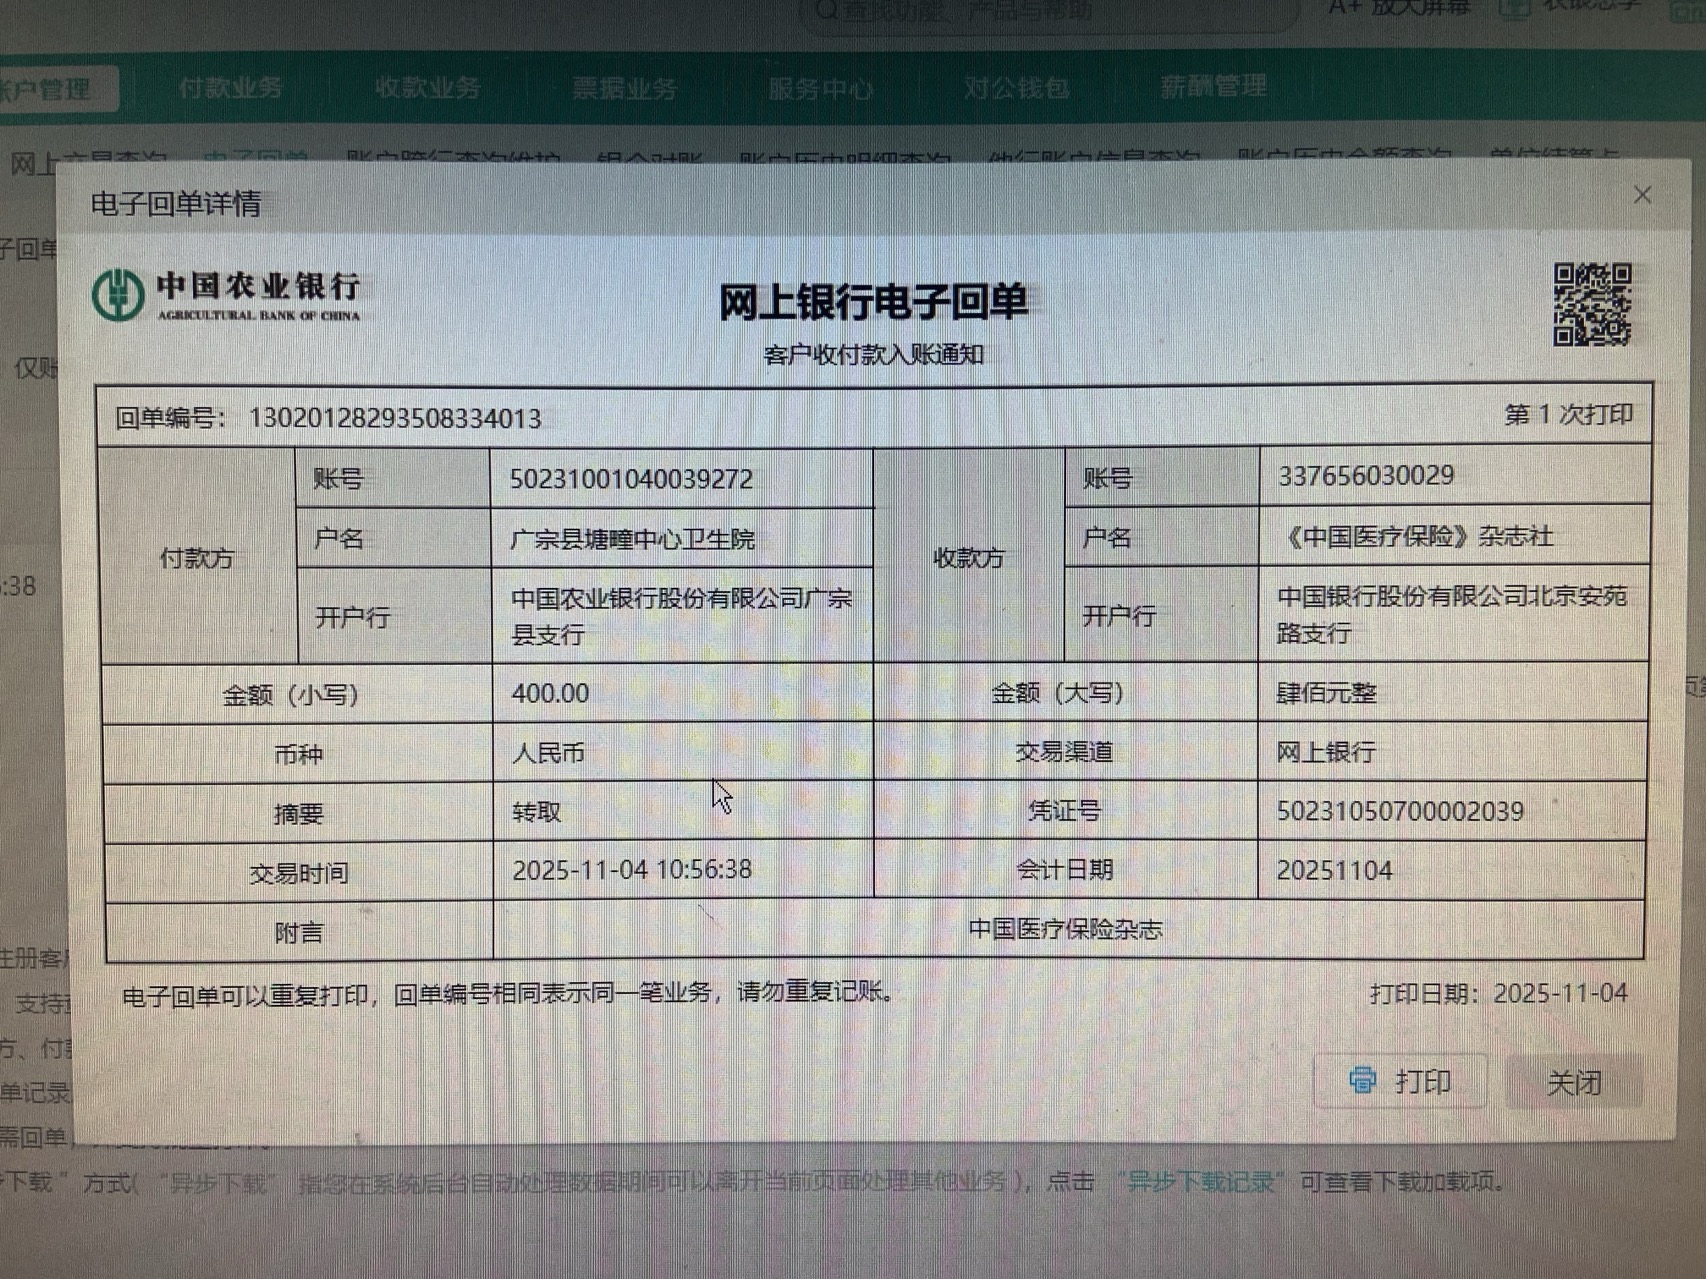Click the 凭证号 value 50231050700002039
Viewport: 1706px width, 1279px height.
(1400, 811)
